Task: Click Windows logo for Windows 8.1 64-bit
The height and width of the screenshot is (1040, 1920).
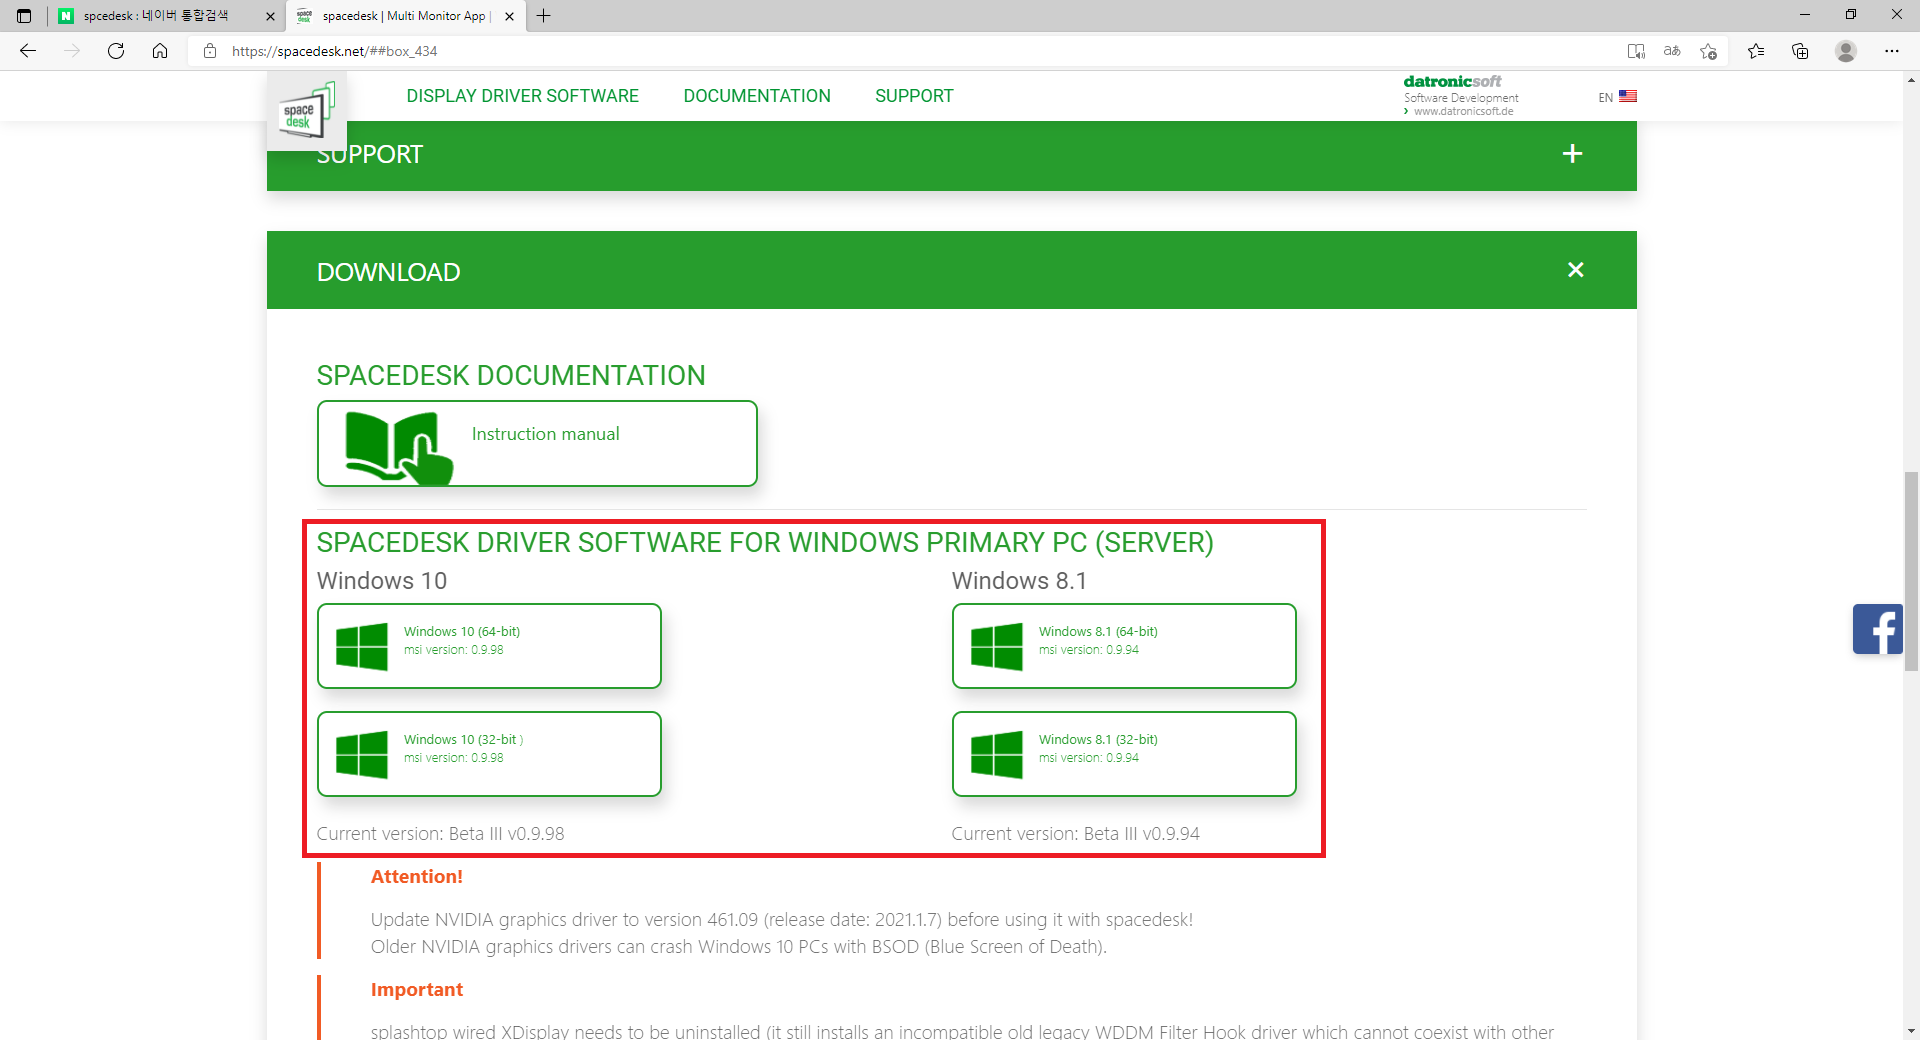Action: tap(996, 646)
